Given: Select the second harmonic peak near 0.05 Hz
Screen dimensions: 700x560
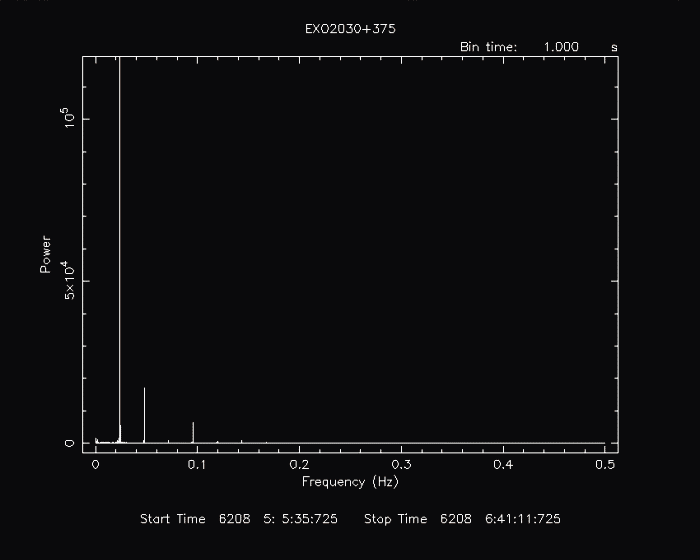Looking at the screenshot, I should point(145,415).
